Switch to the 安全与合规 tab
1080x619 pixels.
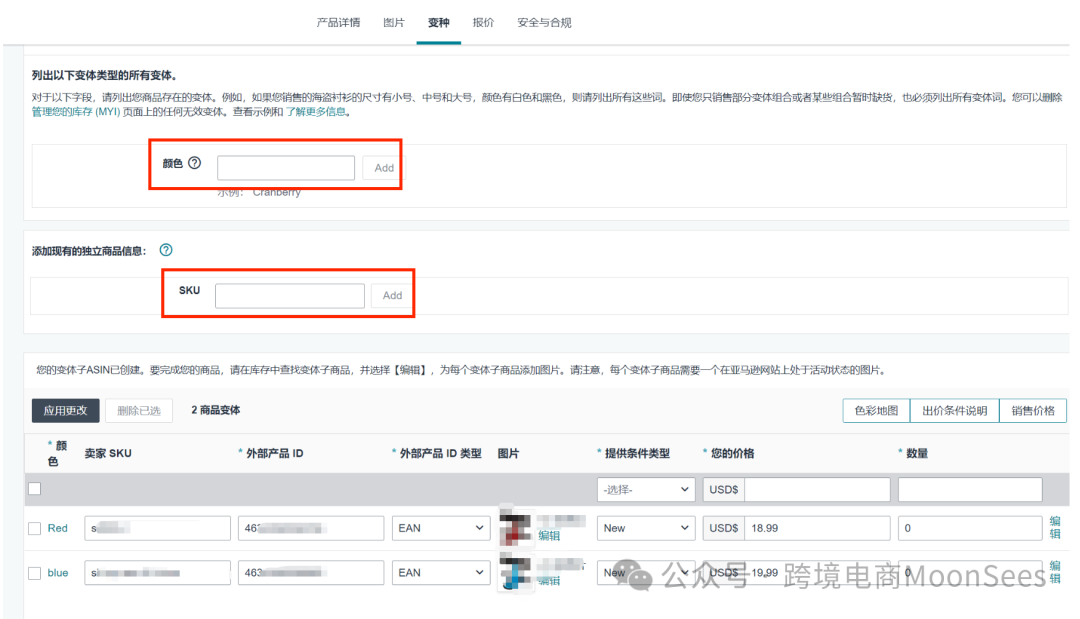coord(544,22)
